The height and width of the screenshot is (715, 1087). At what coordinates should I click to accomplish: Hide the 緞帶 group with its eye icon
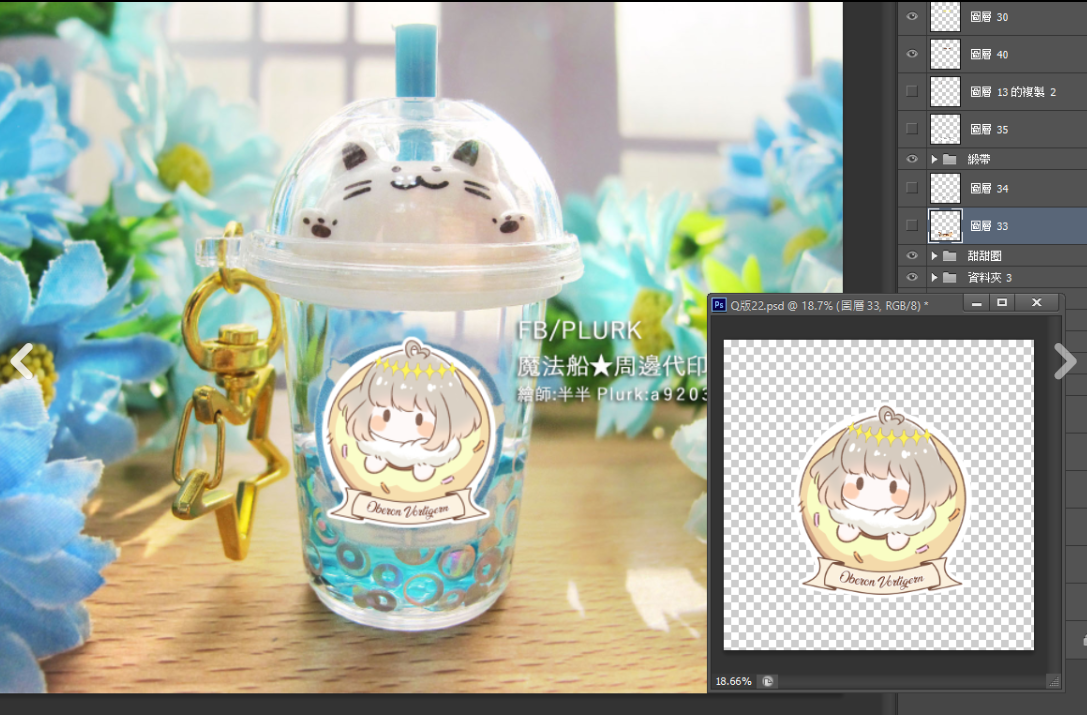[912, 159]
